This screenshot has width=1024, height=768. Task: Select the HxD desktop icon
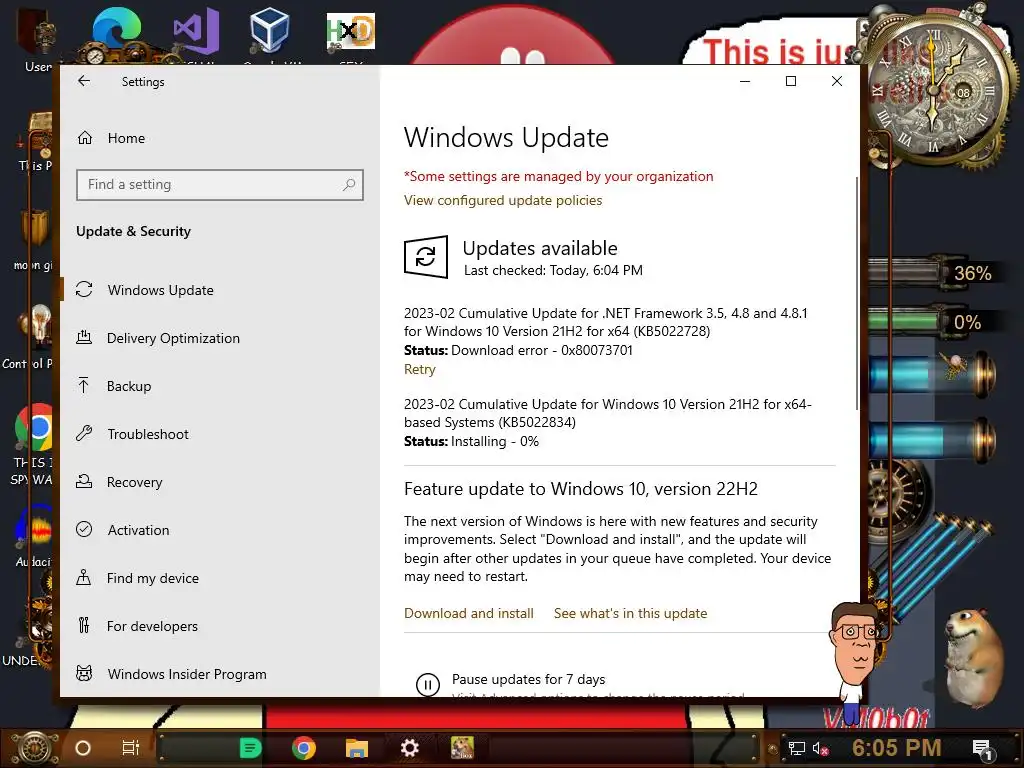351,33
